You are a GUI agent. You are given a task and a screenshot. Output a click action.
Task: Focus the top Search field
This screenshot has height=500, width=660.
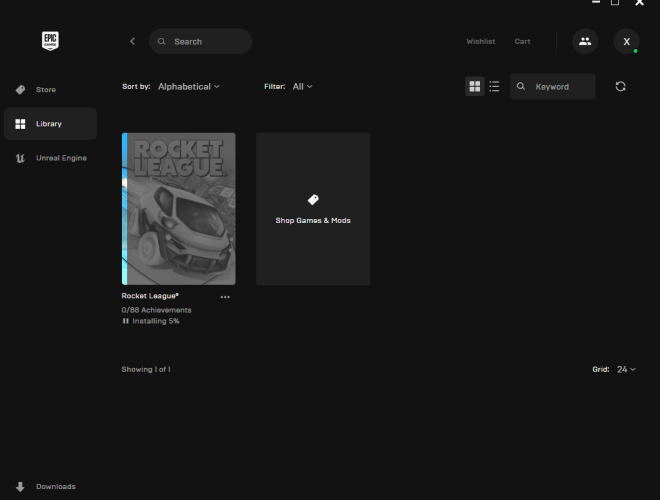tap(201, 41)
